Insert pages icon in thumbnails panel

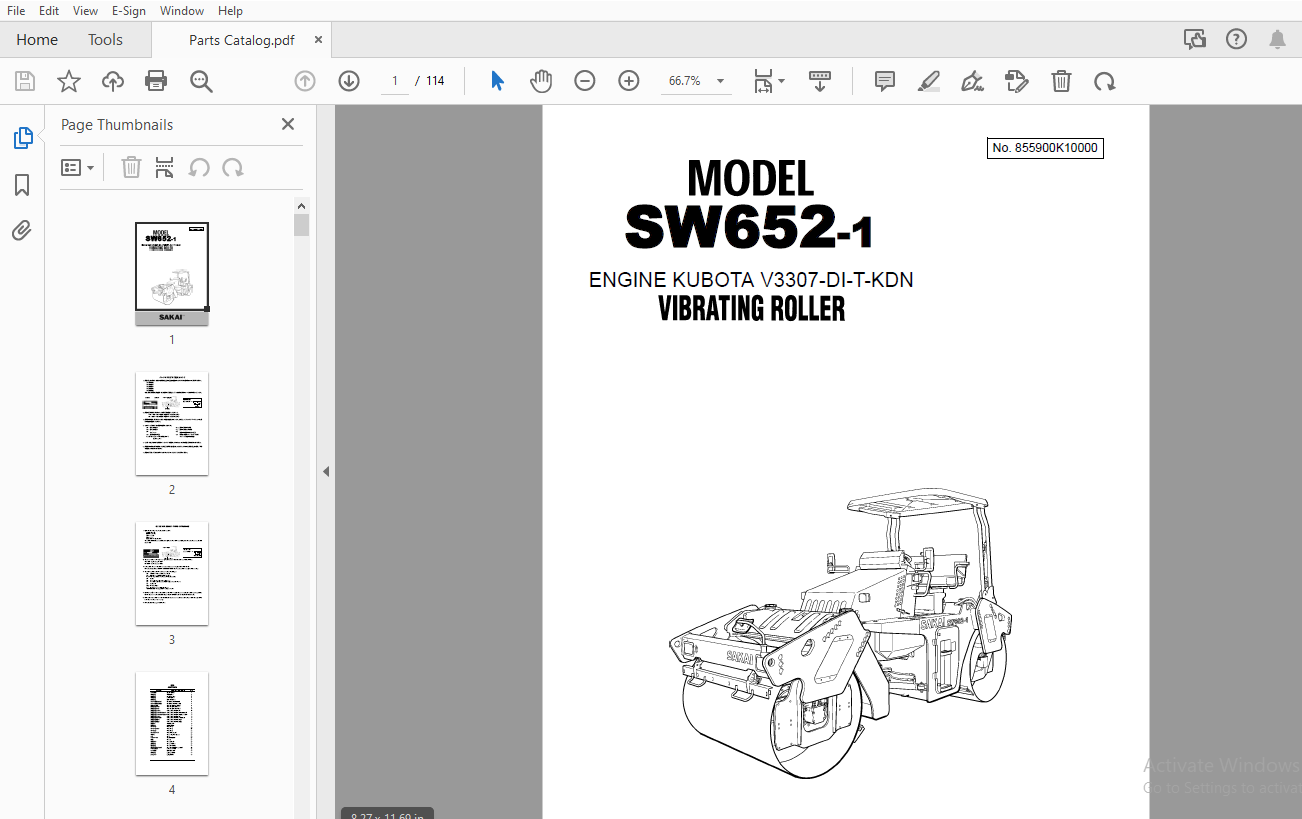tap(165, 168)
